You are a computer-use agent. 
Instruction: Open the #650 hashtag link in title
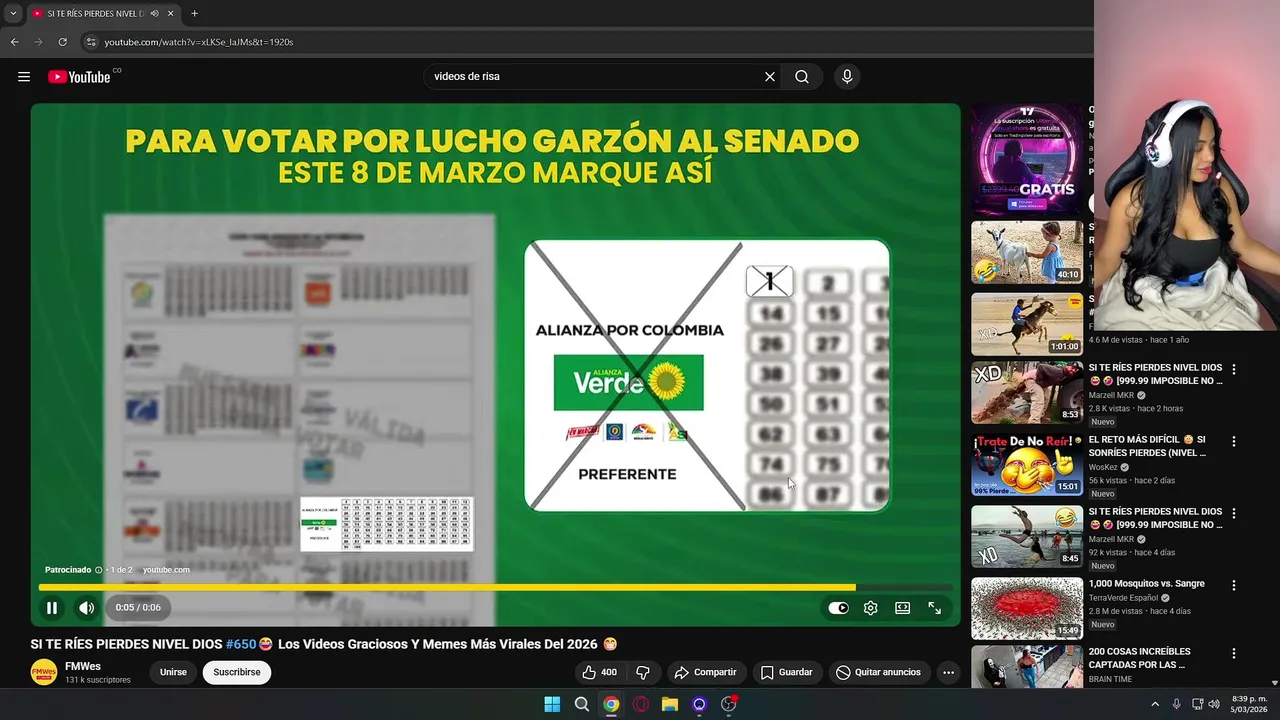pyautogui.click(x=241, y=644)
